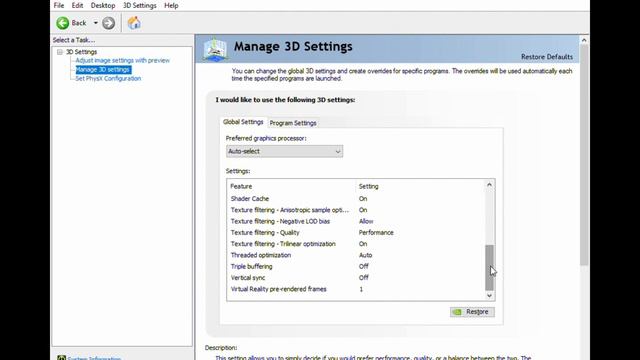Select Texture filtering - Negative LOD bias row

[355, 221]
